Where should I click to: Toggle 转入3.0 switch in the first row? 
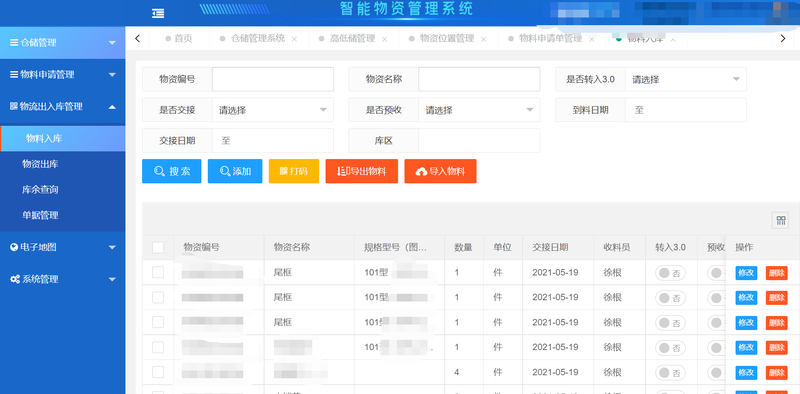[x=670, y=273]
